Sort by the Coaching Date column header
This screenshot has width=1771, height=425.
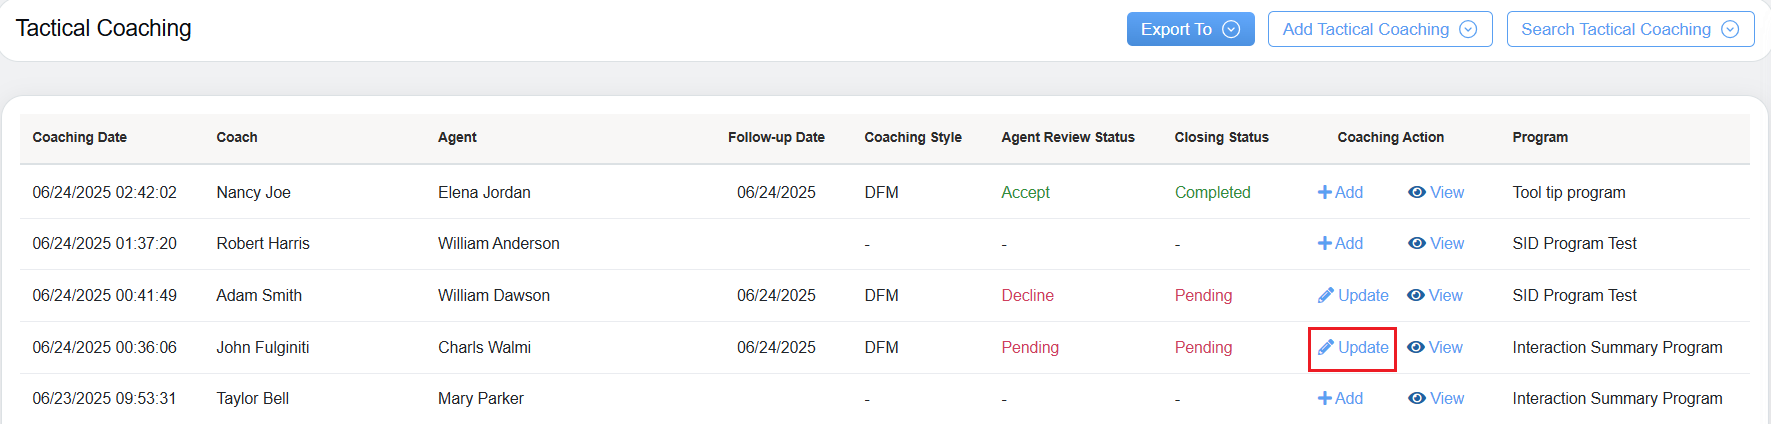point(80,138)
